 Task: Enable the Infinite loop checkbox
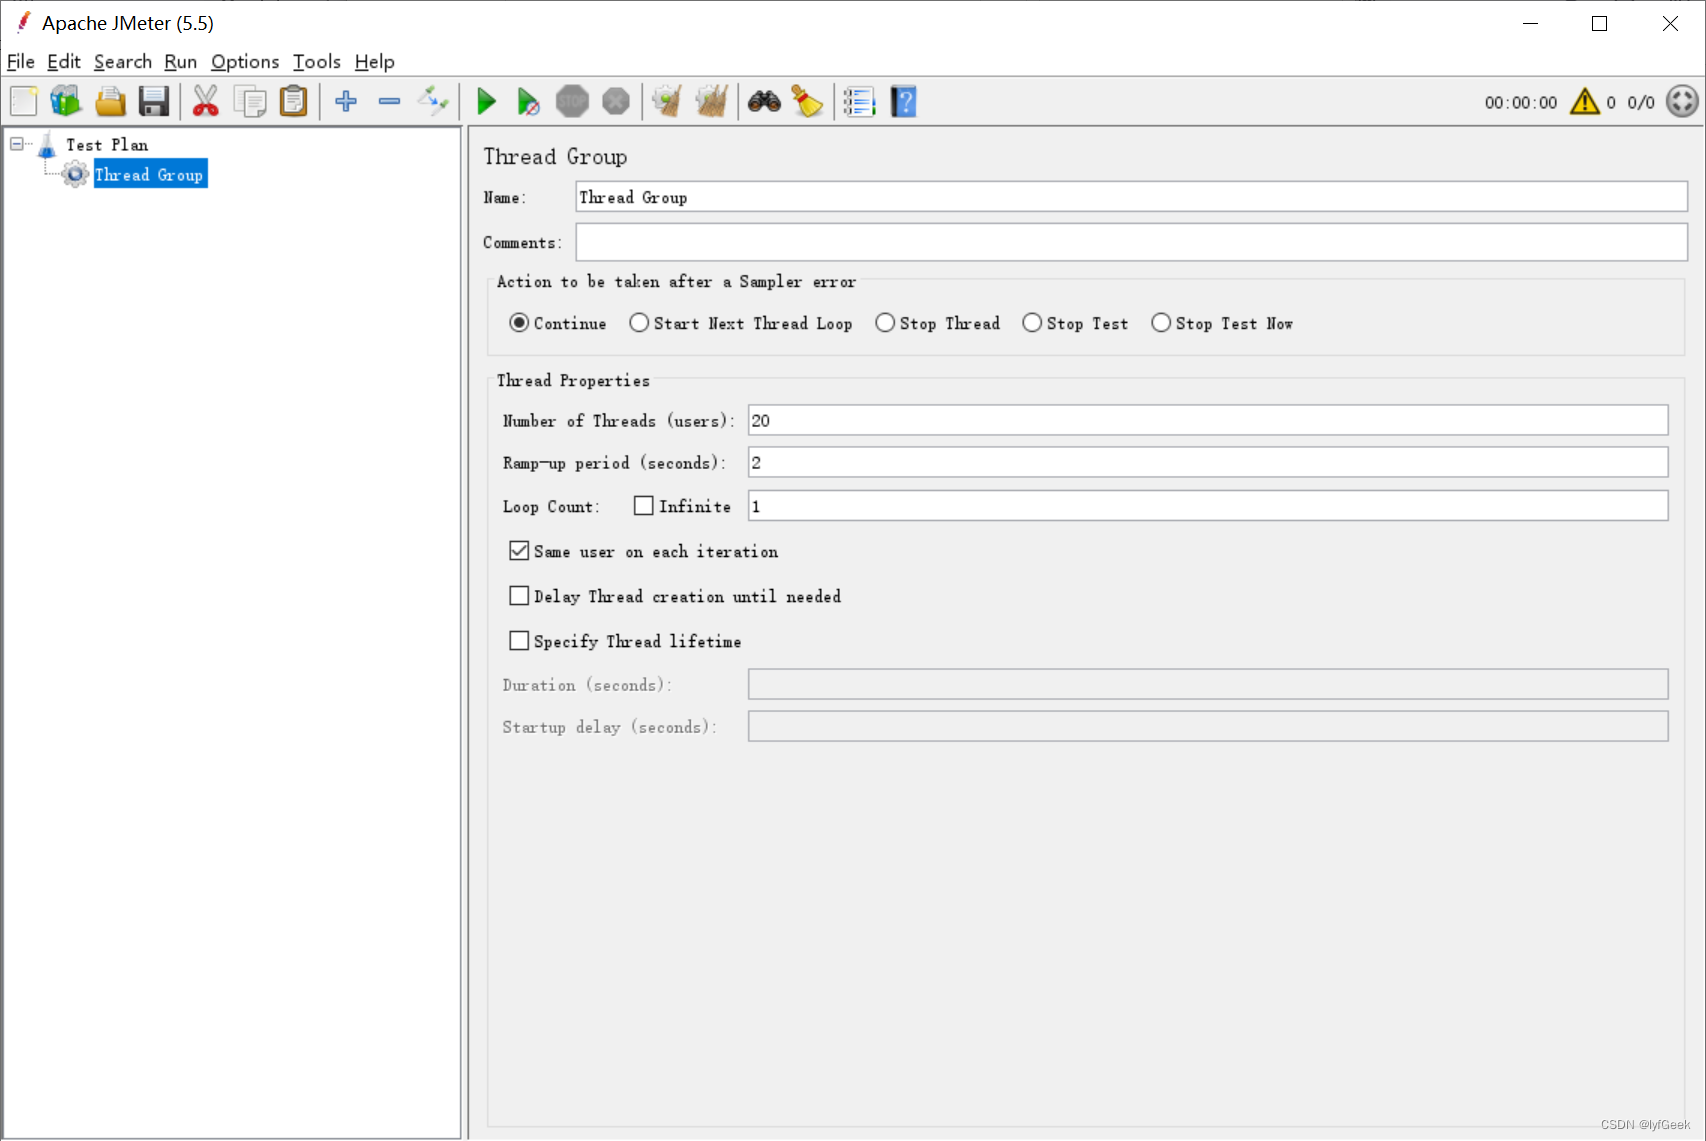tap(644, 506)
